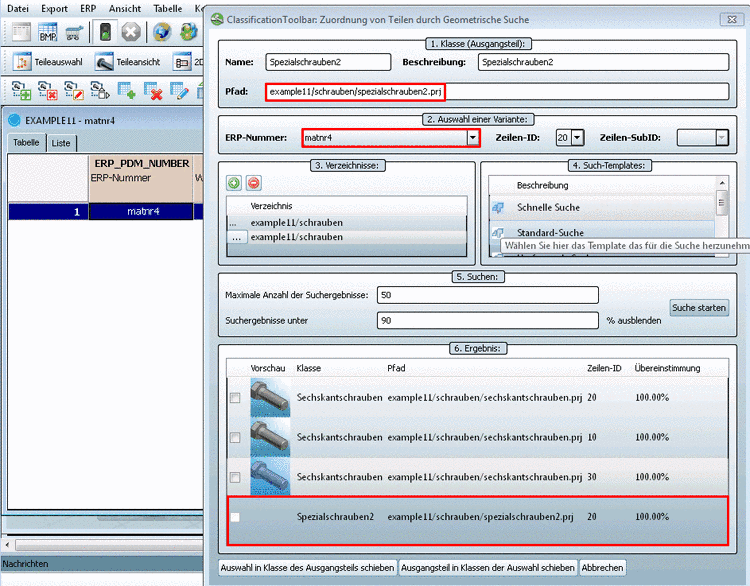Screen dimensions: 750x586
Task: Click the Klasse column header in Ergebnis
Action: coord(309,368)
